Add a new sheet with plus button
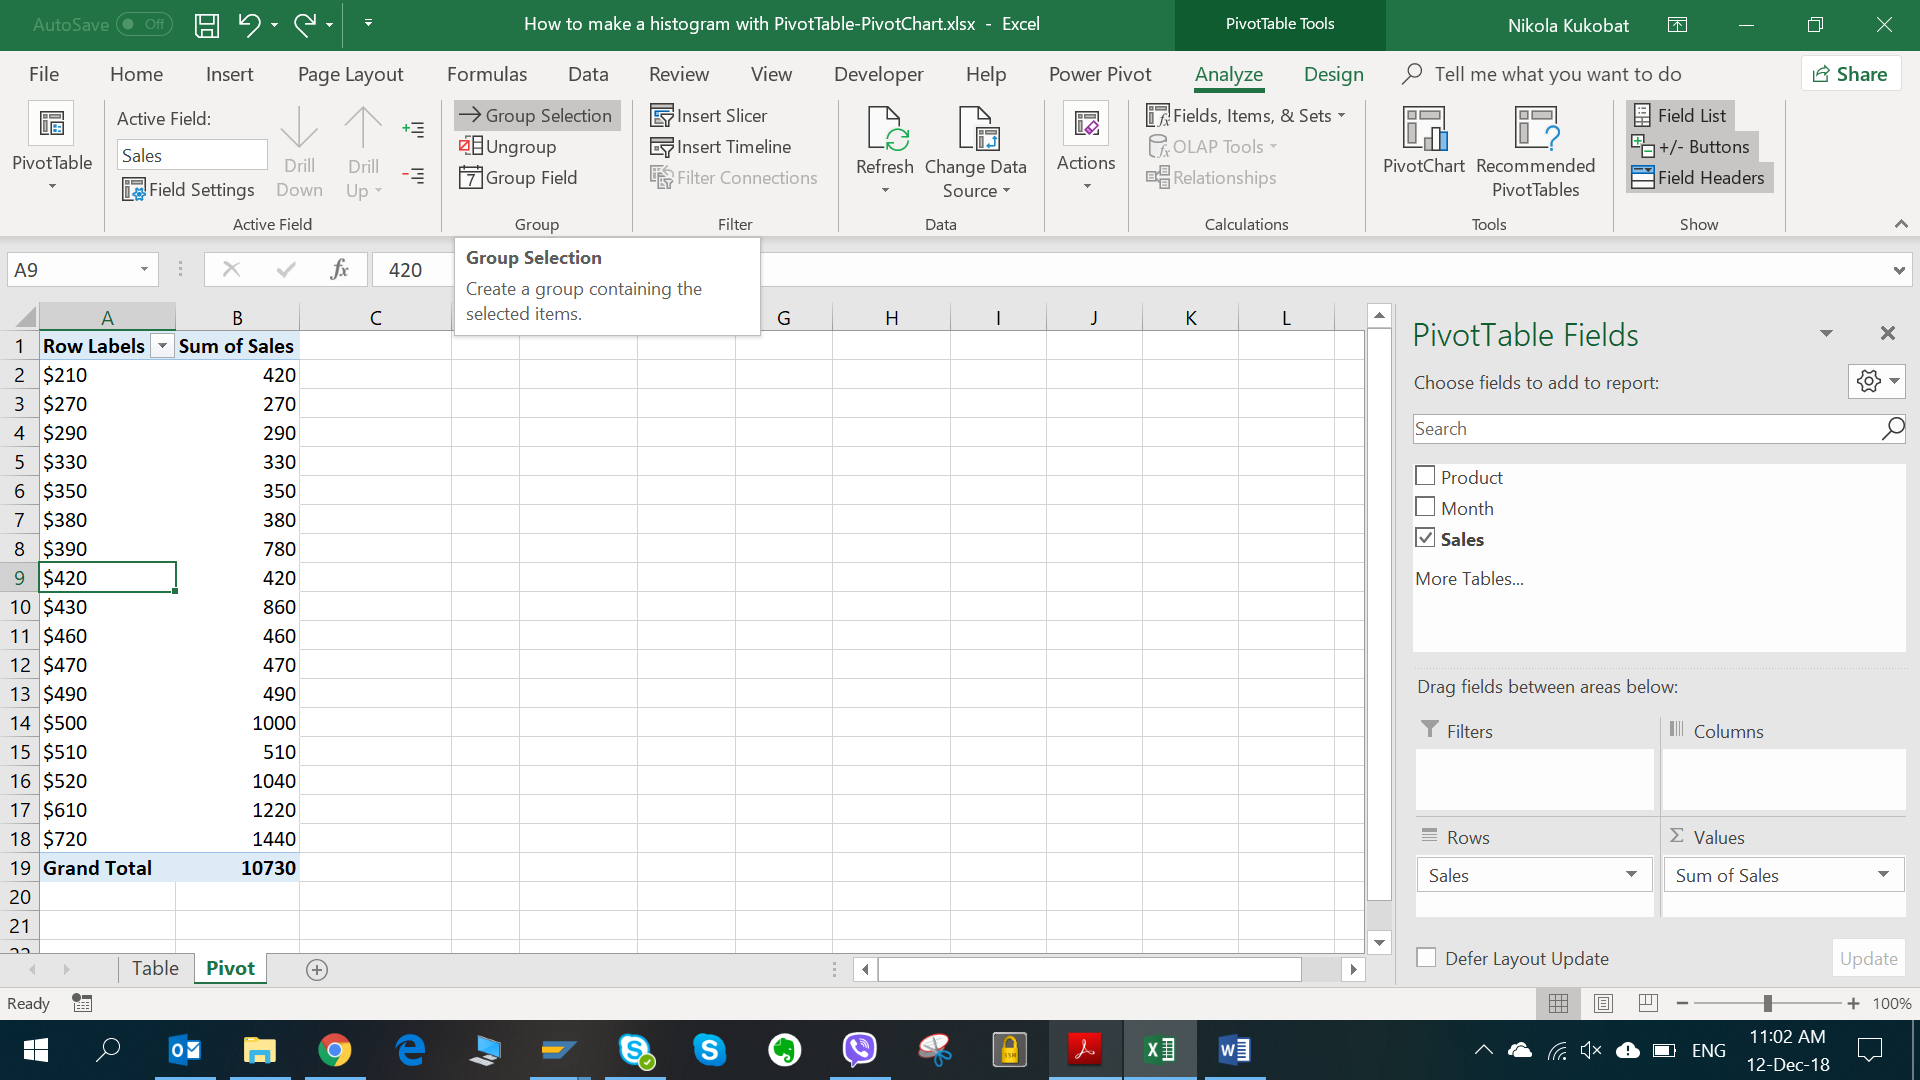The width and height of the screenshot is (1920, 1080). click(317, 969)
